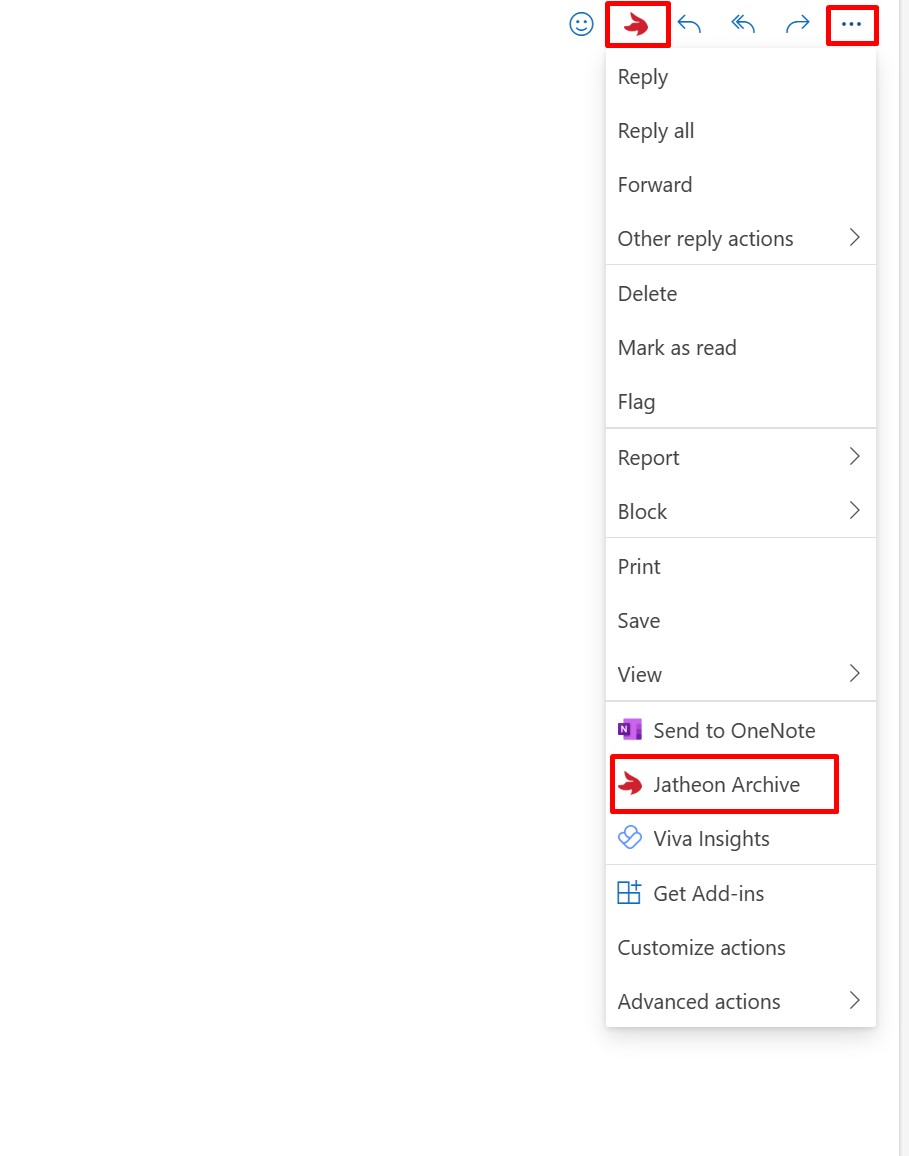Expand the Report submenu chevron
The image size is (909, 1156).
coord(854,457)
